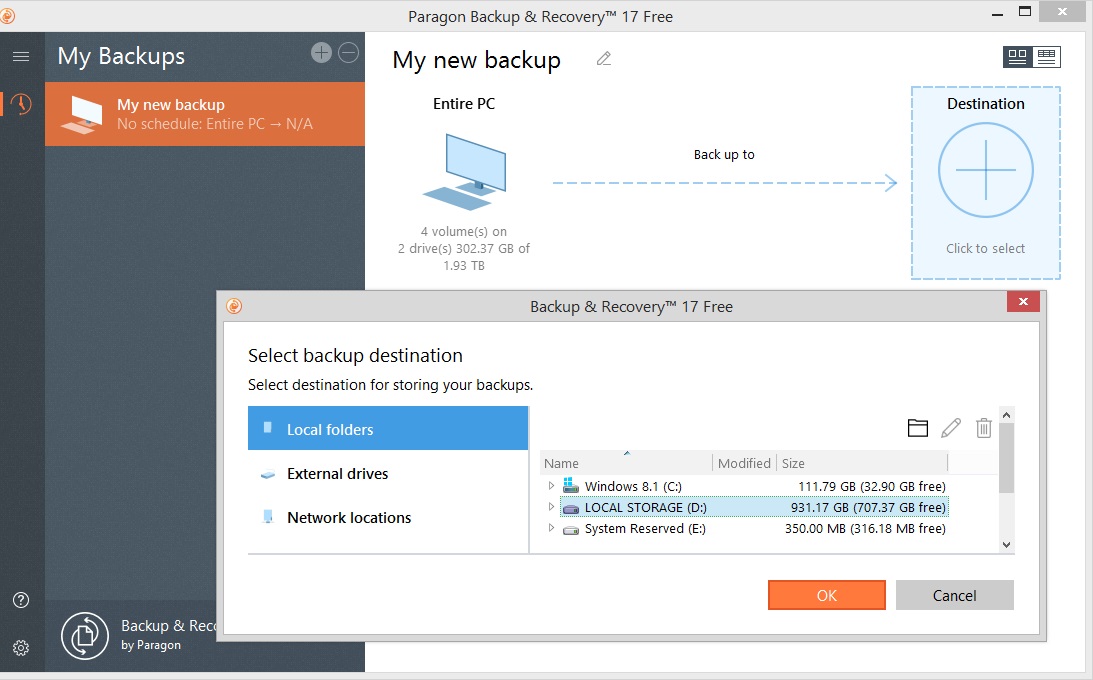Click the Click to select destination text
Image resolution: width=1093 pixels, height=680 pixels.
pos(986,249)
